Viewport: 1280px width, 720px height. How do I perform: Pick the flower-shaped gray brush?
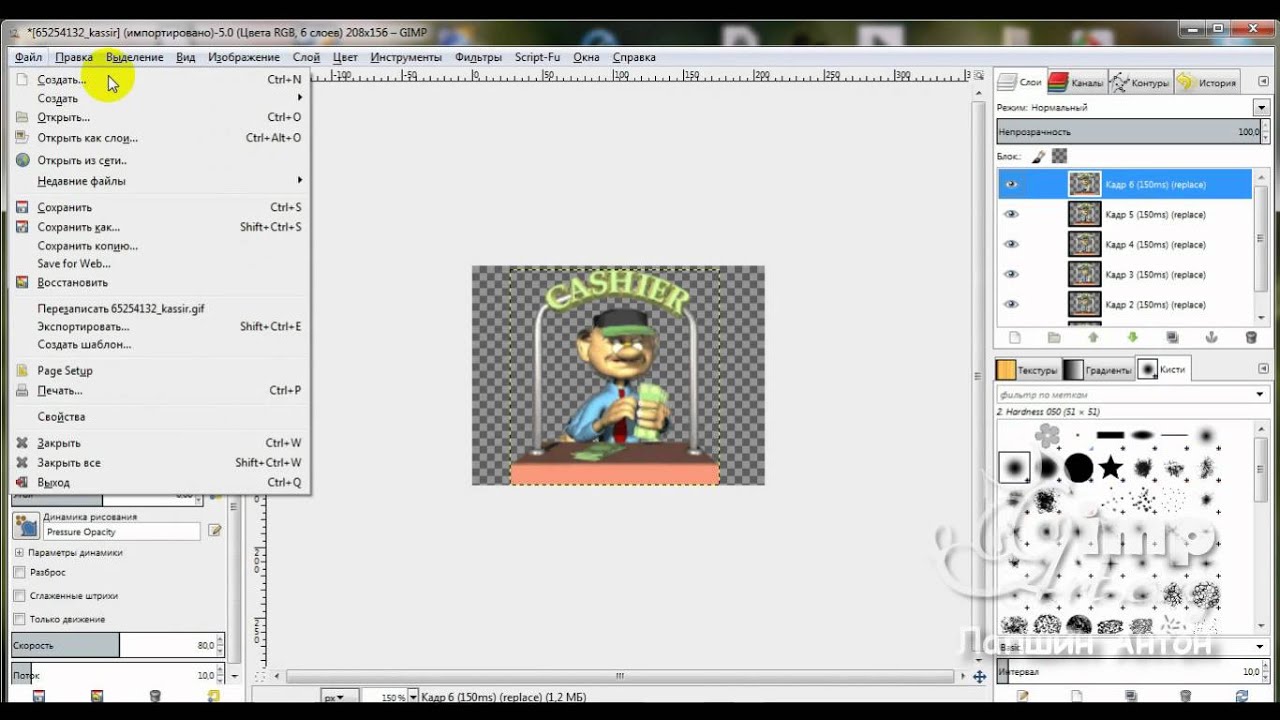click(x=1047, y=435)
